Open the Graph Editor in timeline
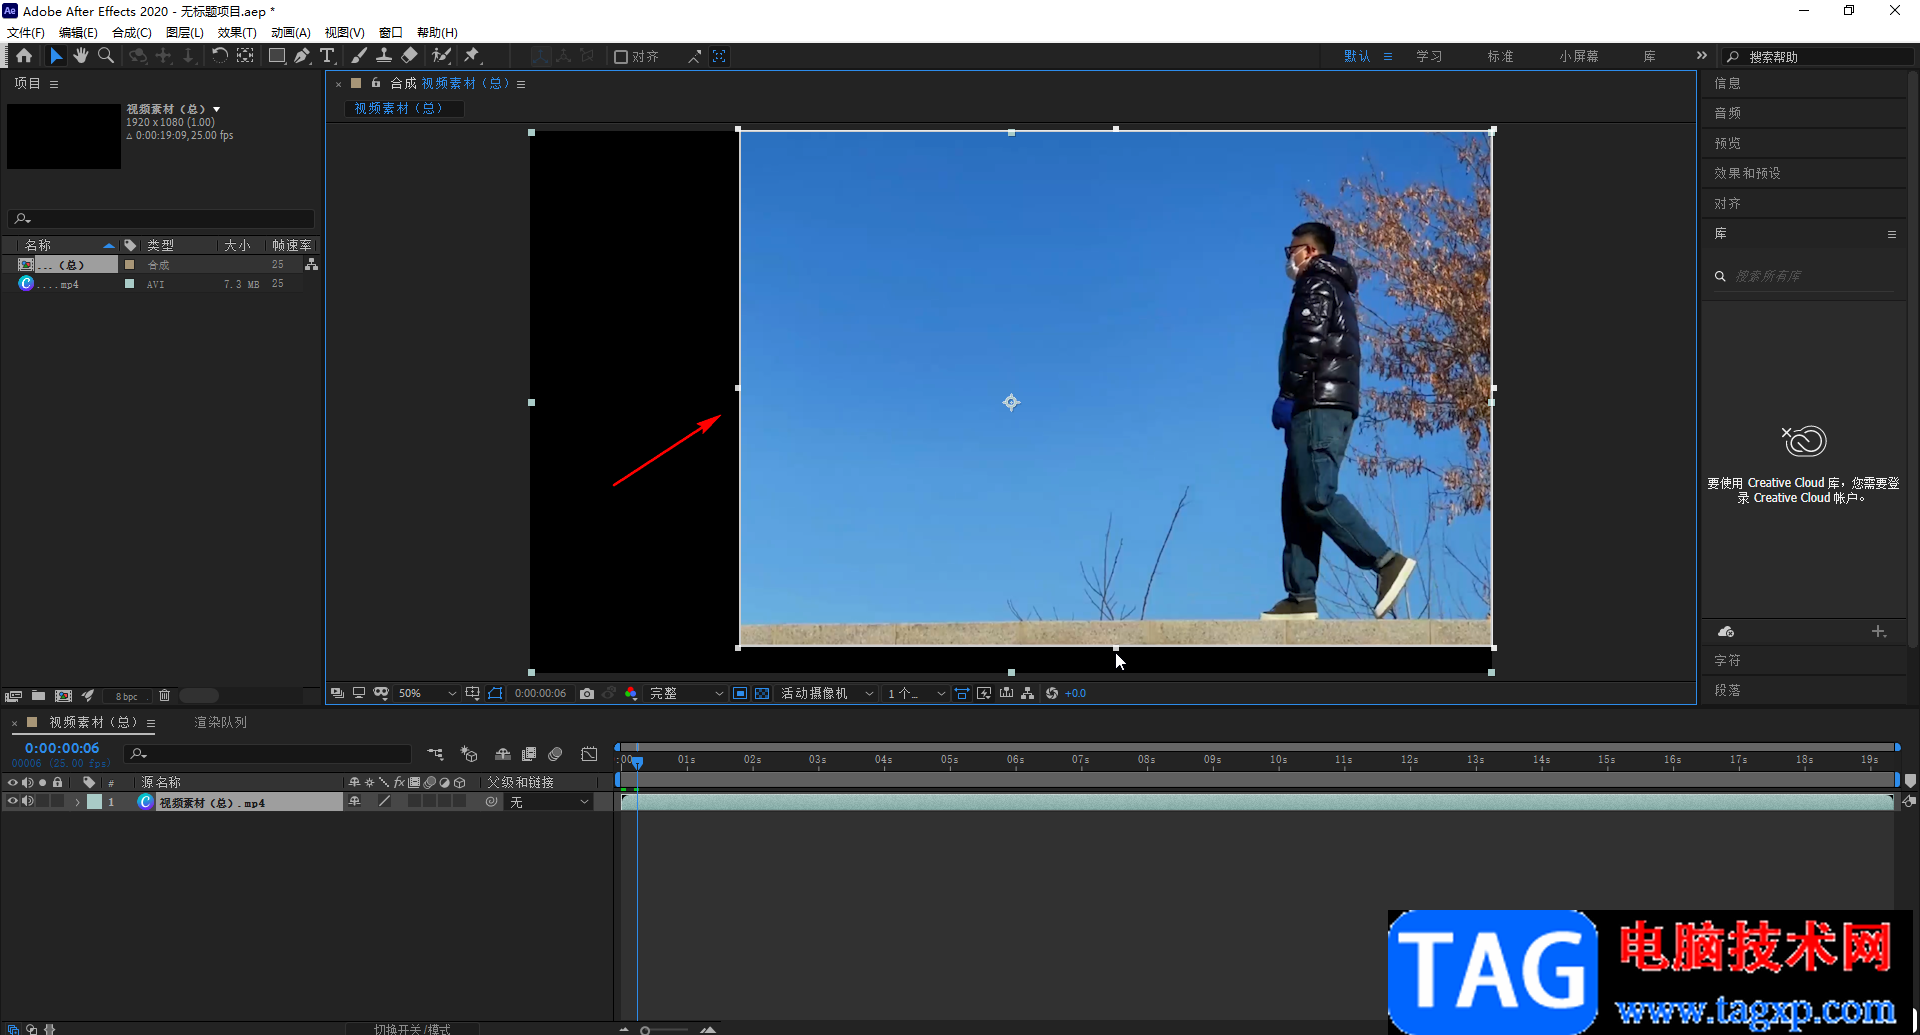This screenshot has height=1035, width=1920. click(589, 754)
